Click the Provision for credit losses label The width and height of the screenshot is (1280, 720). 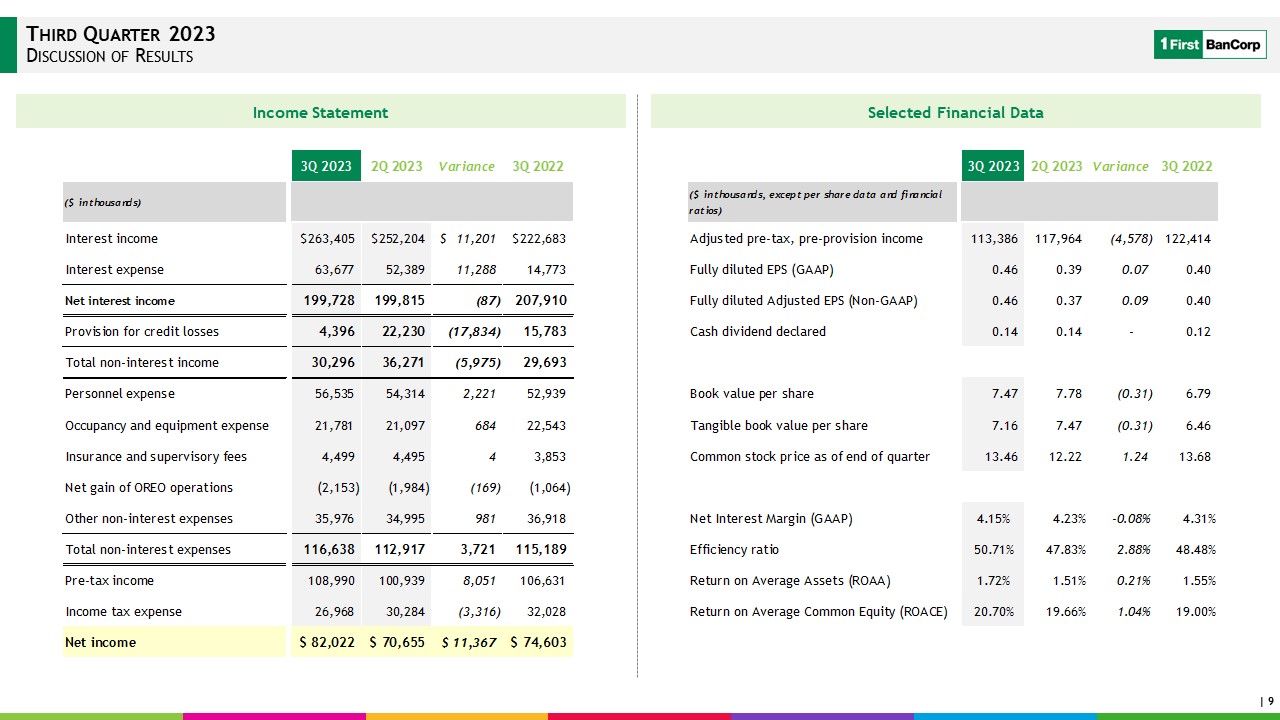point(141,331)
